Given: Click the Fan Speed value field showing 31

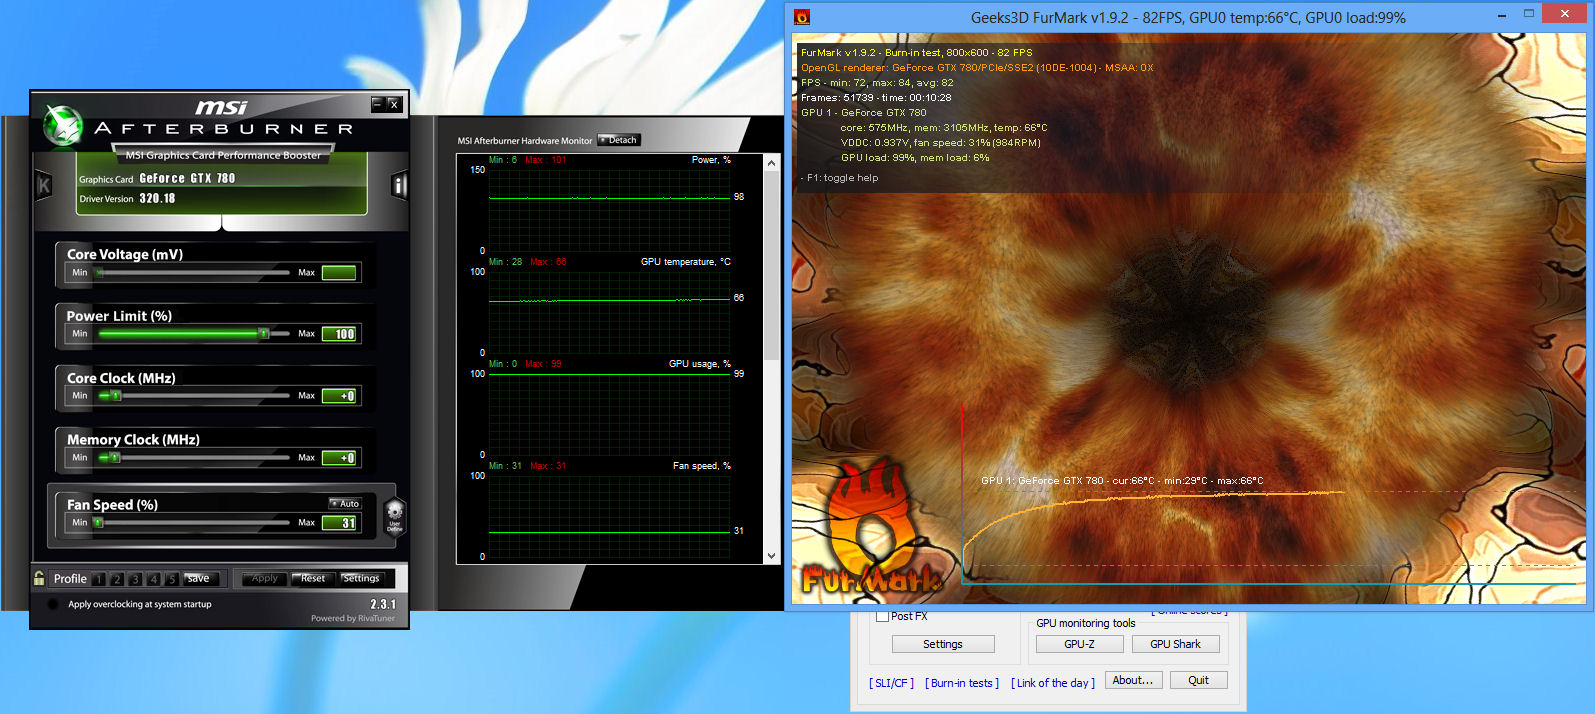Looking at the screenshot, I should click(339, 523).
